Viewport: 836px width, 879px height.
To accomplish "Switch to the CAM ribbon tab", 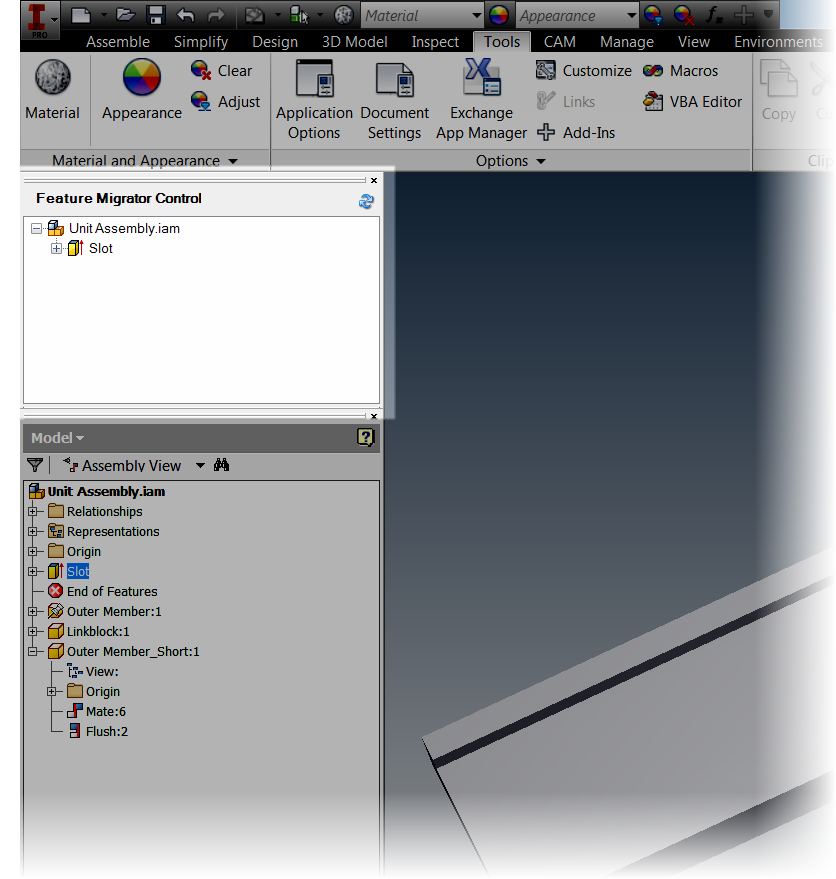I will click(559, 41).
